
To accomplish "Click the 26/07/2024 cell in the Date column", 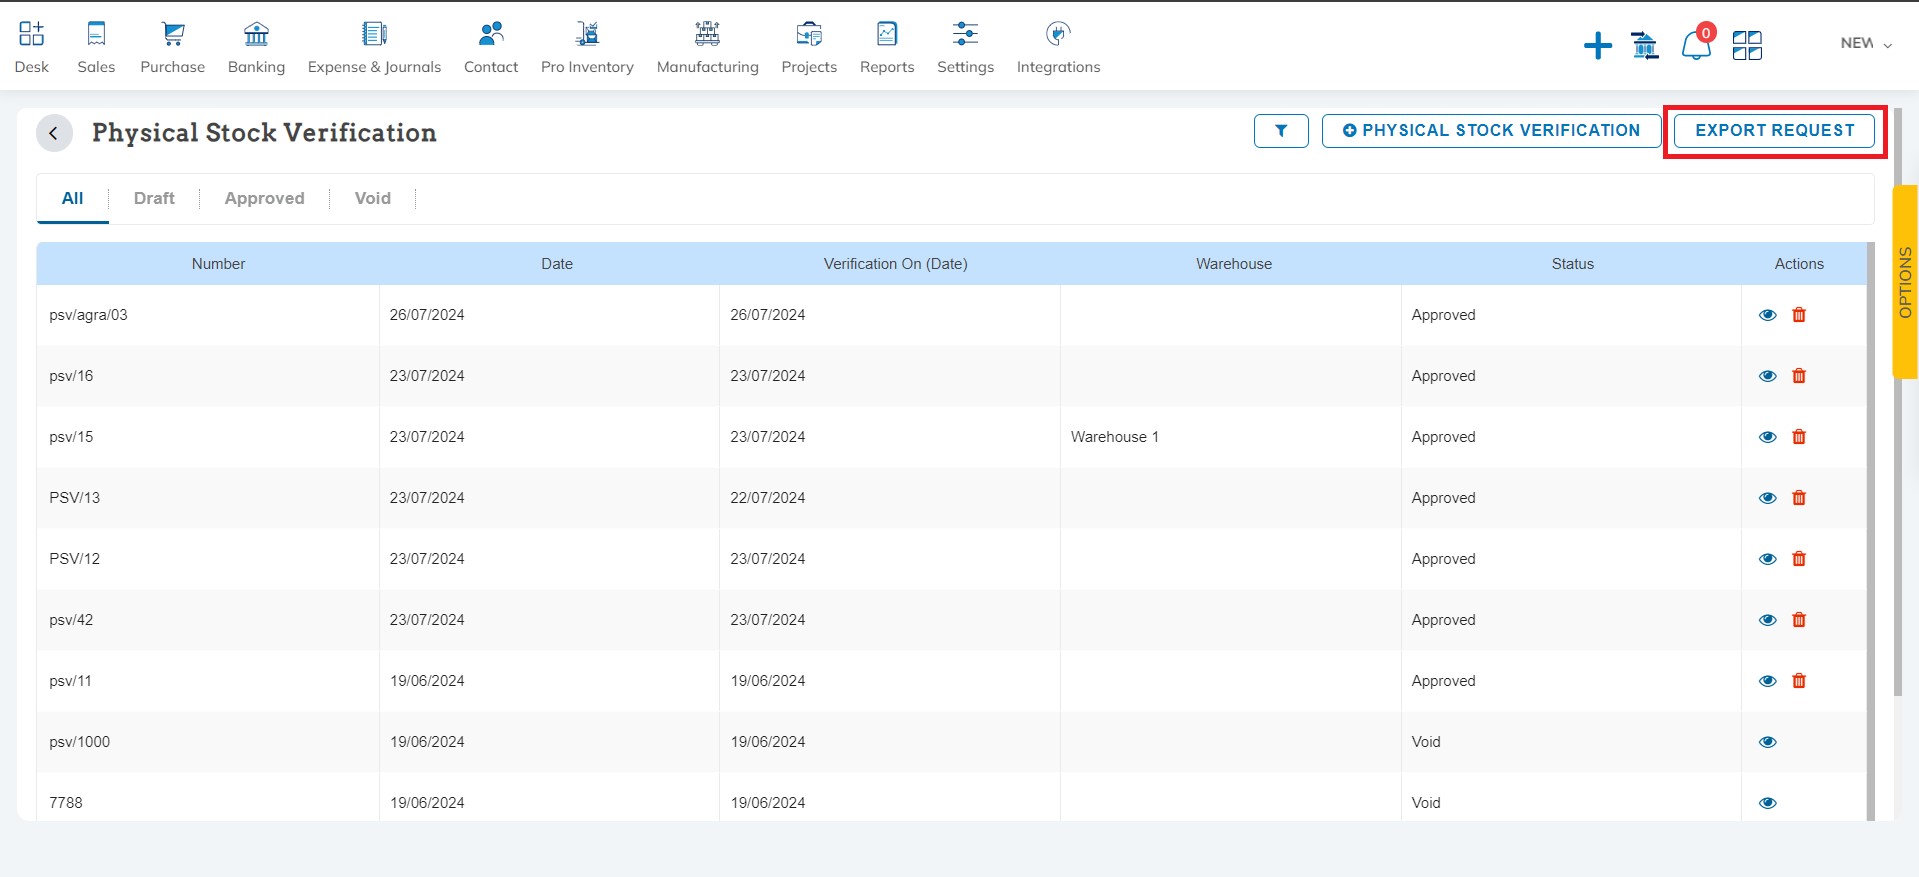I will tap(549, 315).
